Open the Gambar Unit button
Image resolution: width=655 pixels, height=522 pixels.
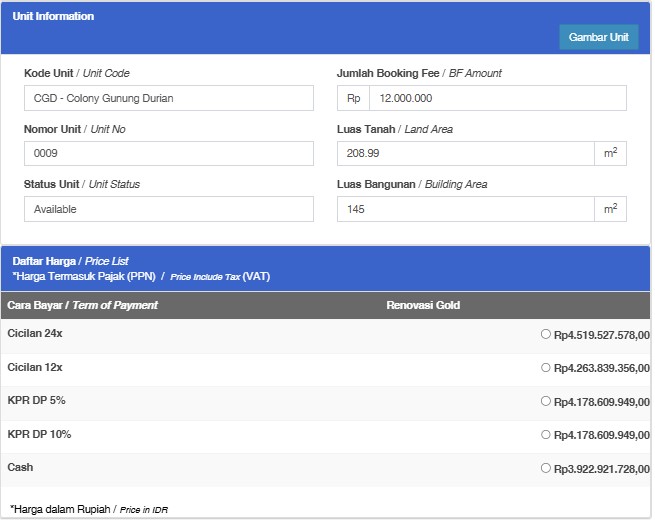[599, 37]
